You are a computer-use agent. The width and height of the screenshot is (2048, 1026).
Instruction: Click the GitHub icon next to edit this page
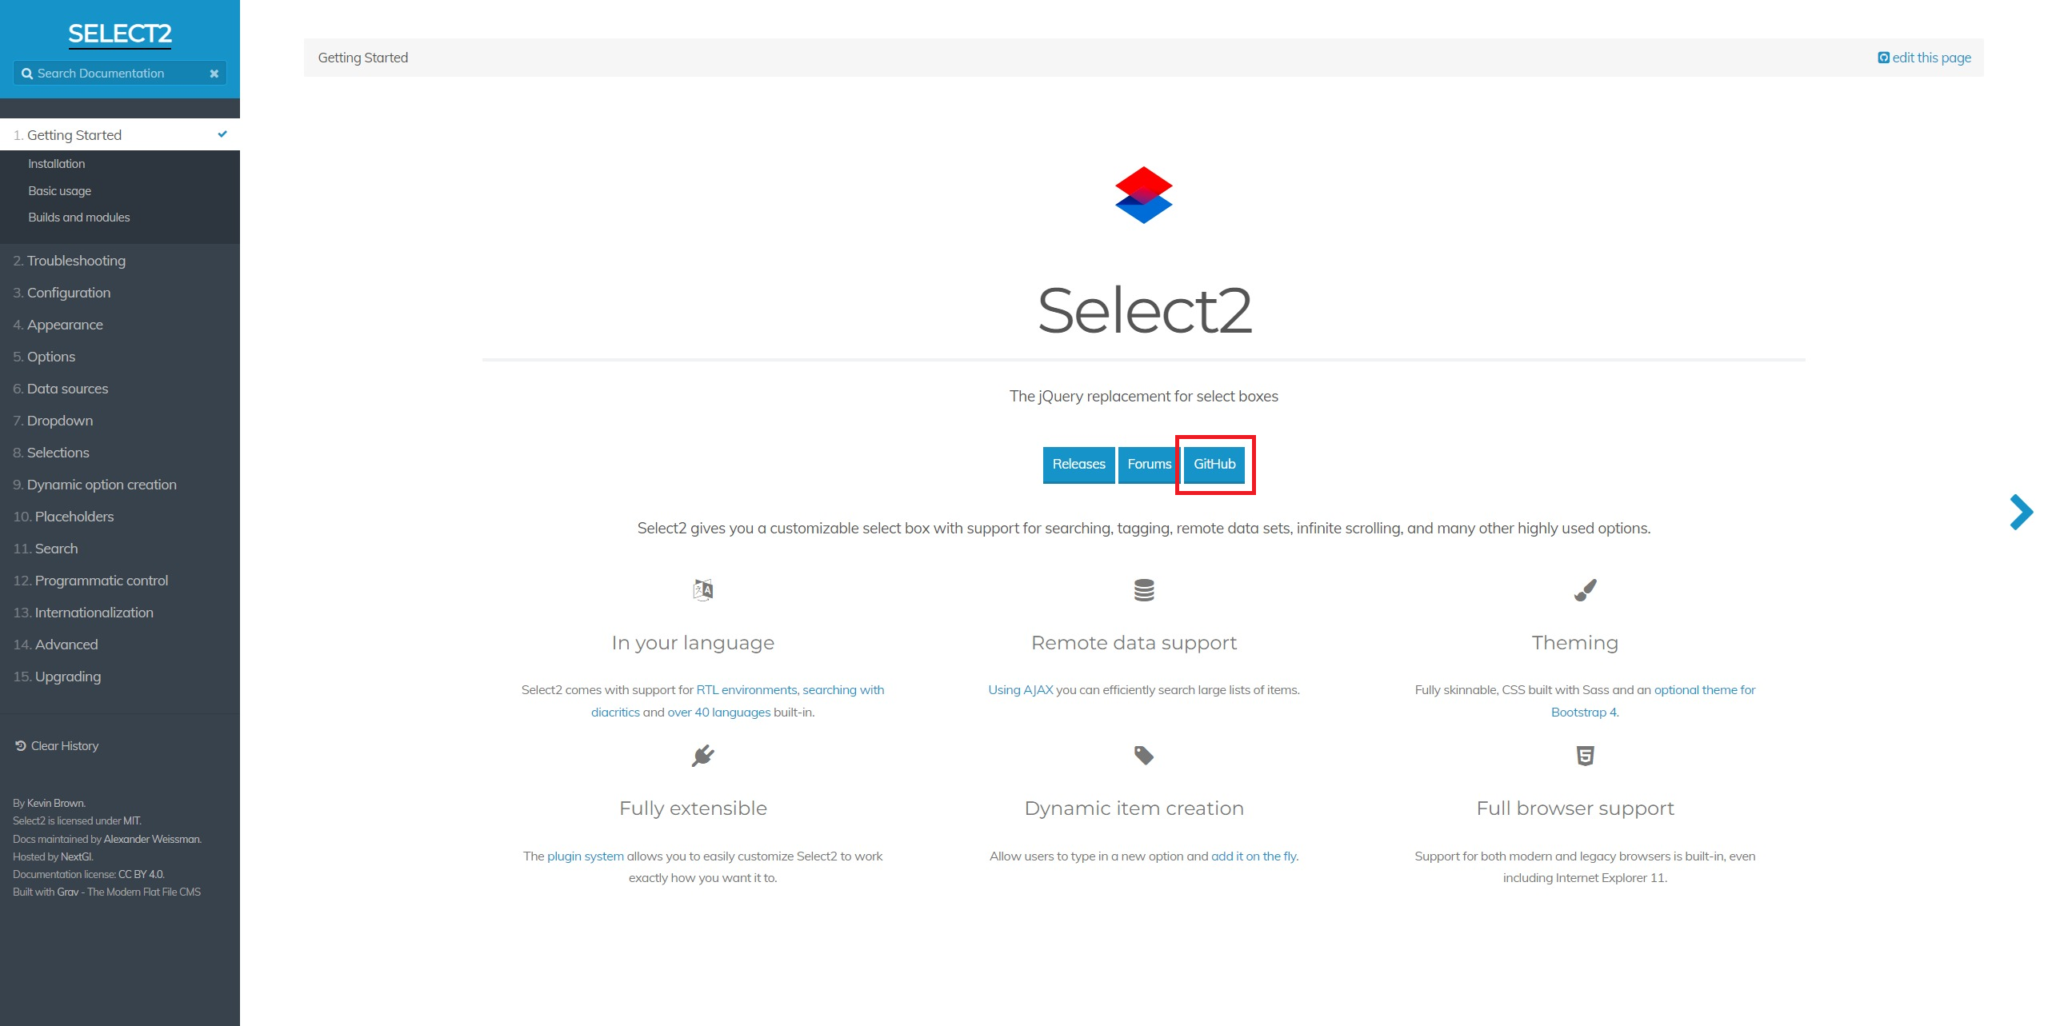tap(1883, 57)
